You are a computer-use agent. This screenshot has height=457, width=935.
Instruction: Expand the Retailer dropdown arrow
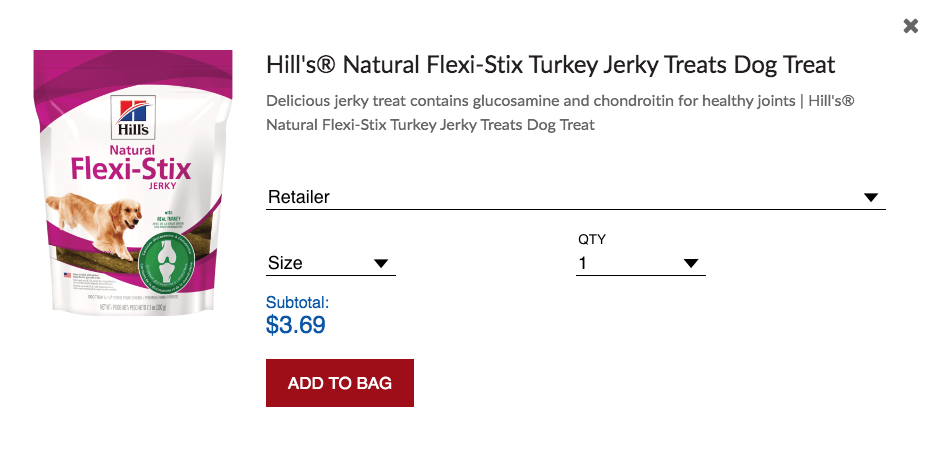point(870,198)
